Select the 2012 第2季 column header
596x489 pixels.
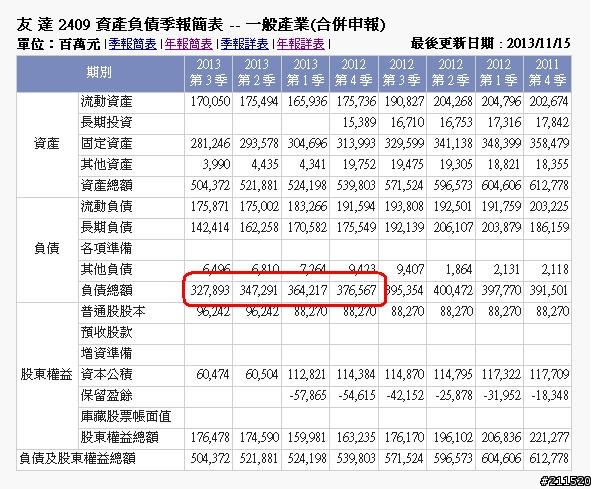coord(450,74)
